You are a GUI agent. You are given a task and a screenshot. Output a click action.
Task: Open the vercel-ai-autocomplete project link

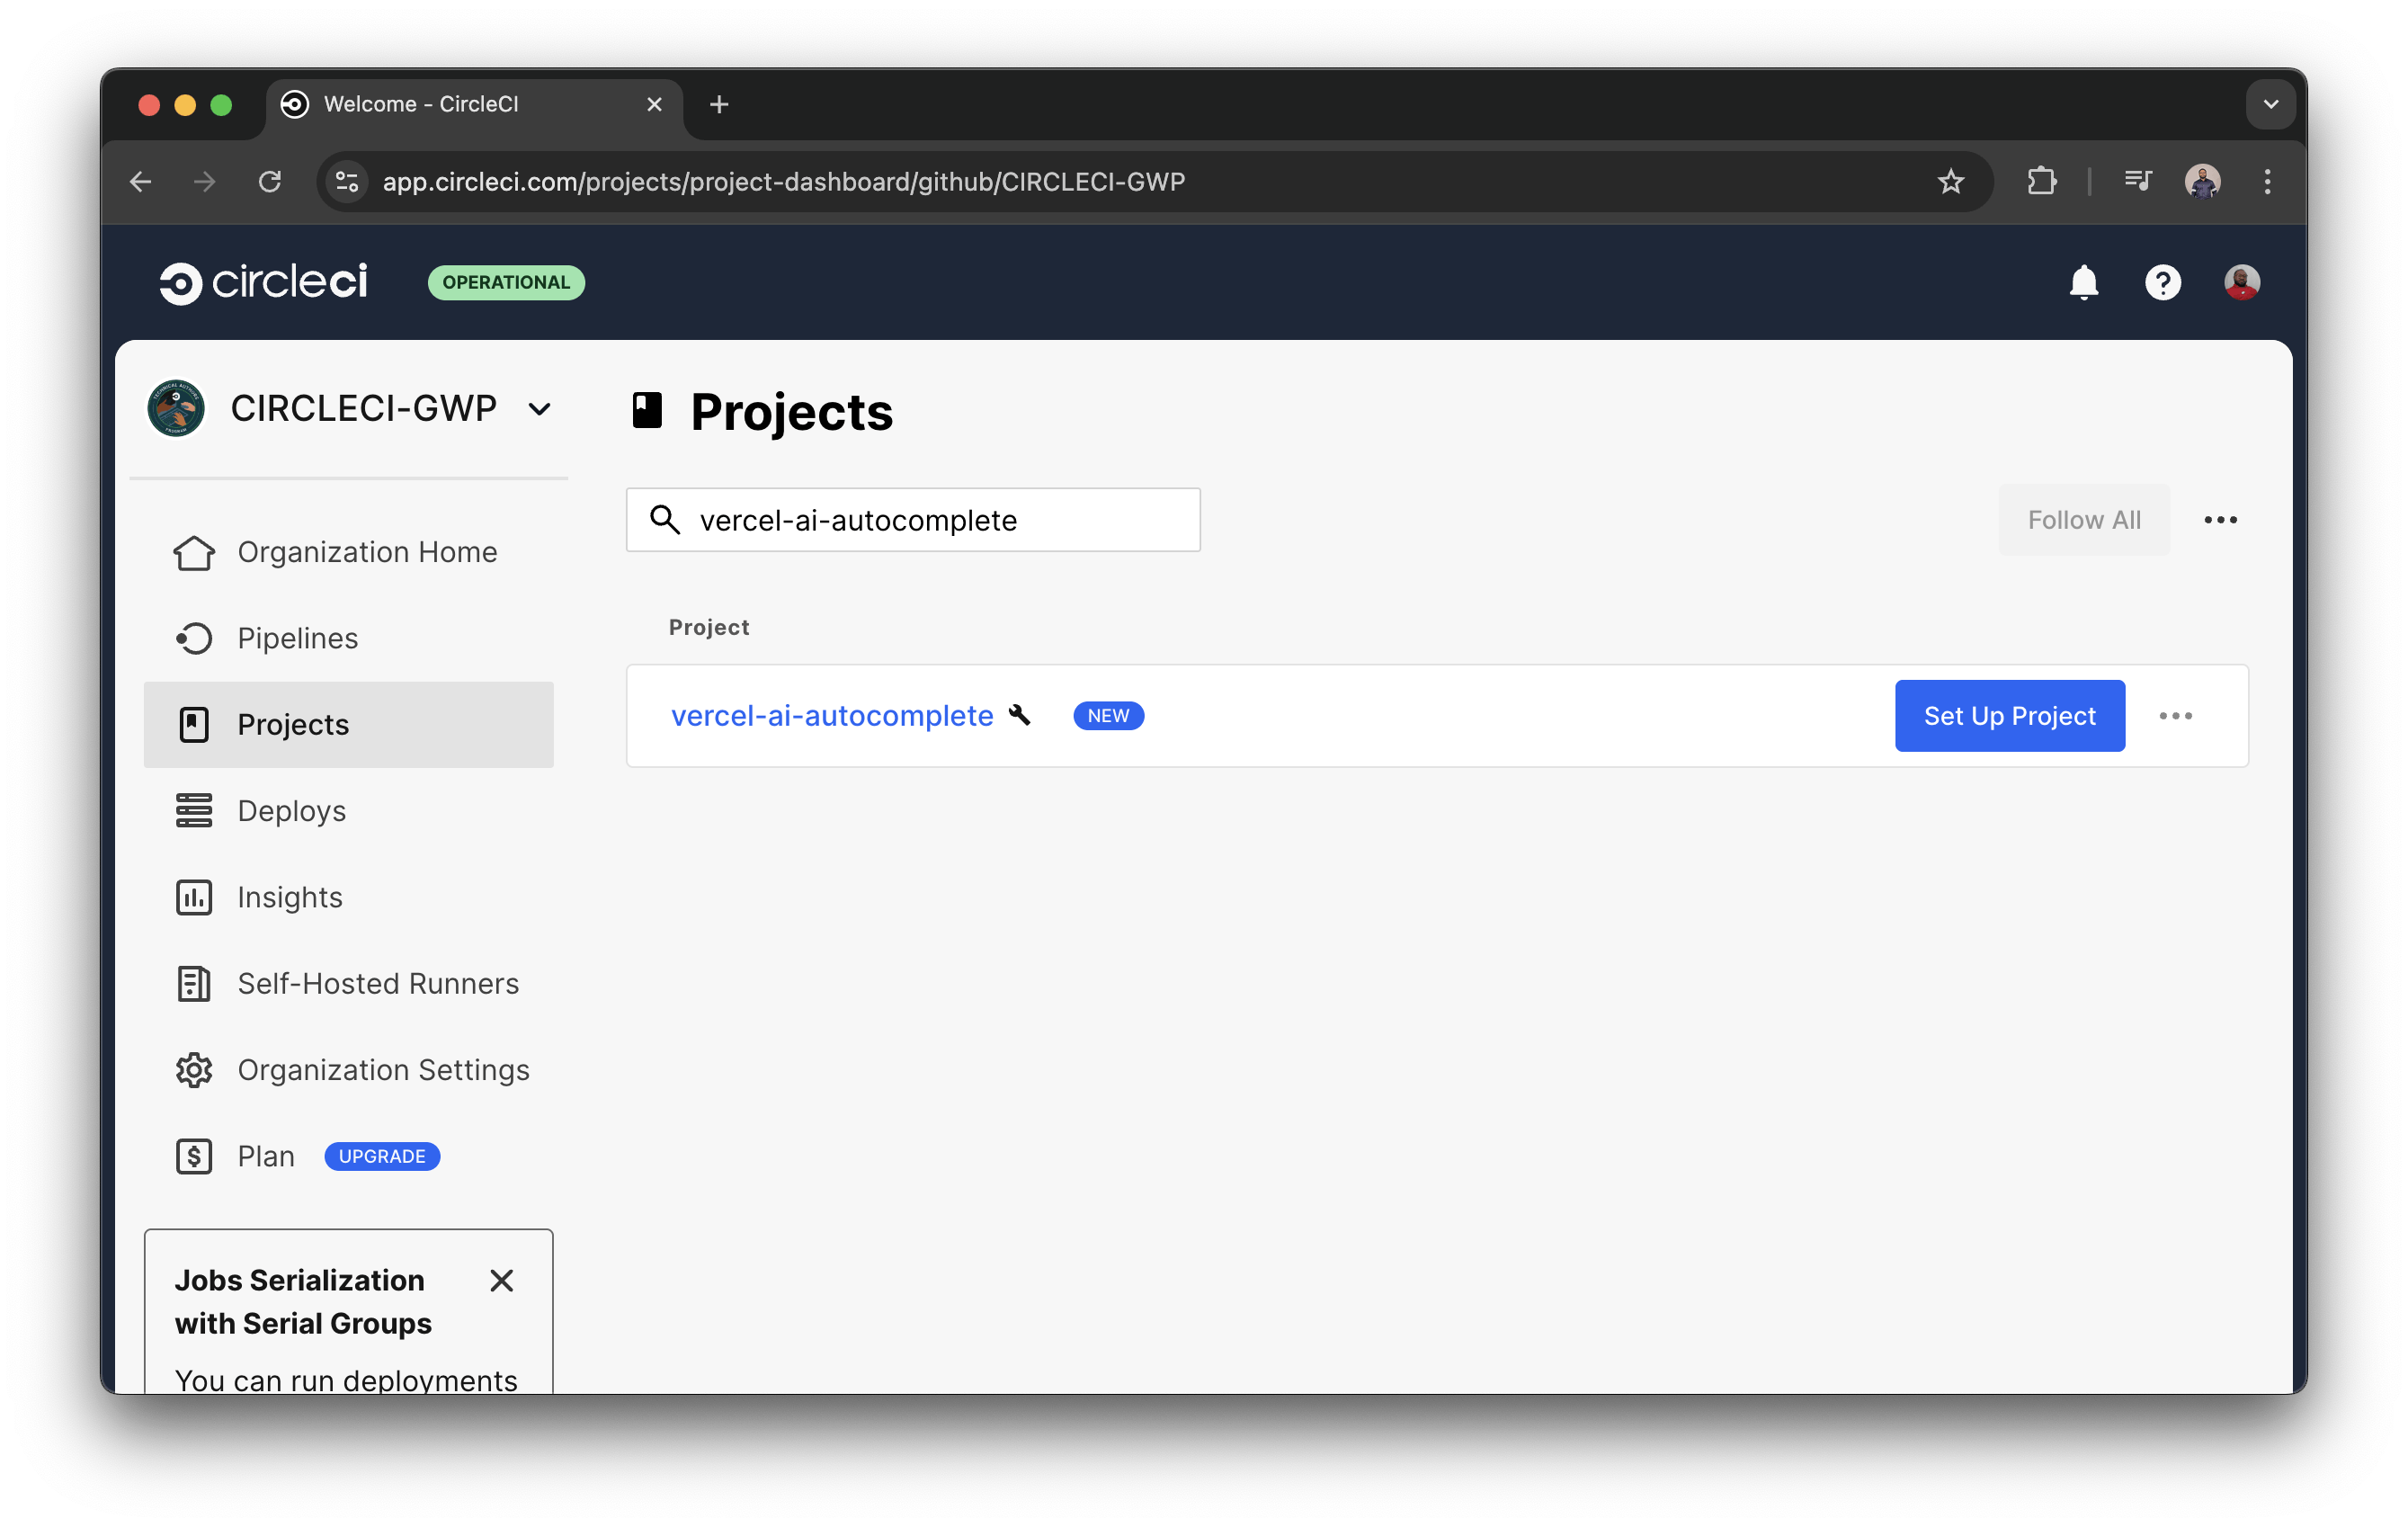click(831, 715)
